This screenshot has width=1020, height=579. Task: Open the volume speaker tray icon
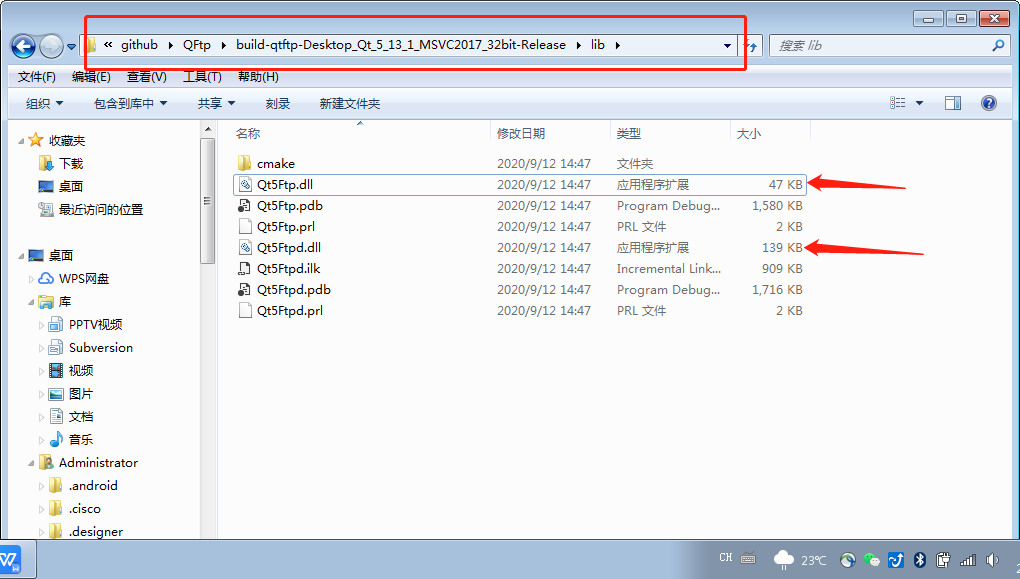[992, 560]
